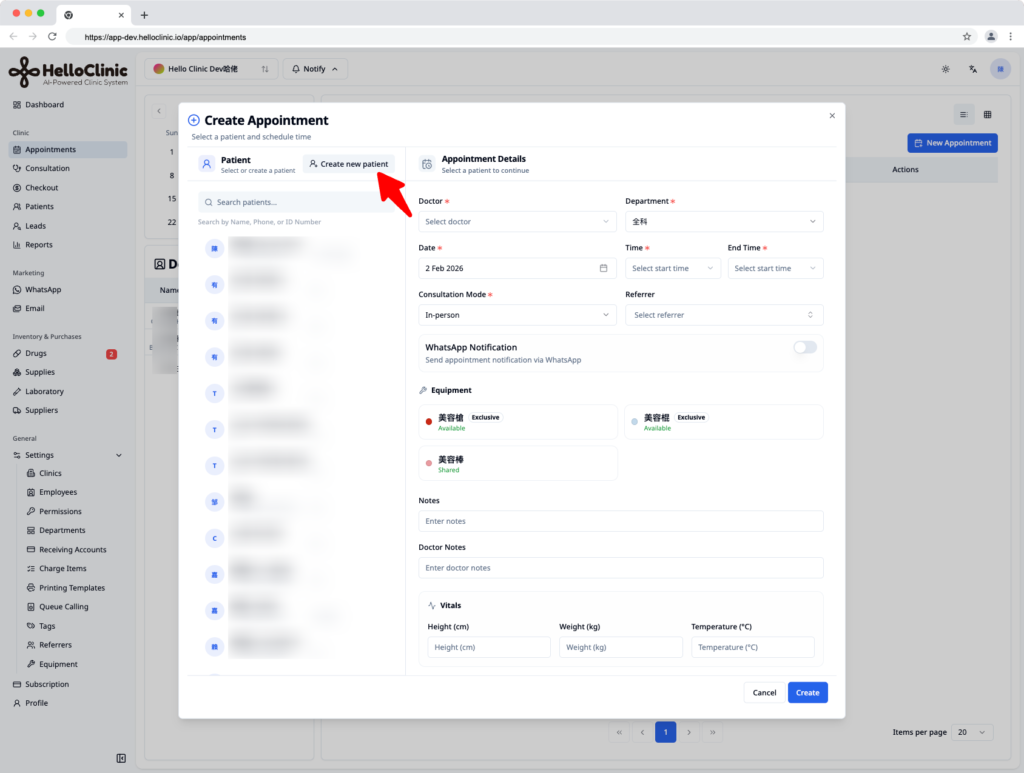
Task: Select the 美容棒 Shared equipment card
Action: click(518, 464)
